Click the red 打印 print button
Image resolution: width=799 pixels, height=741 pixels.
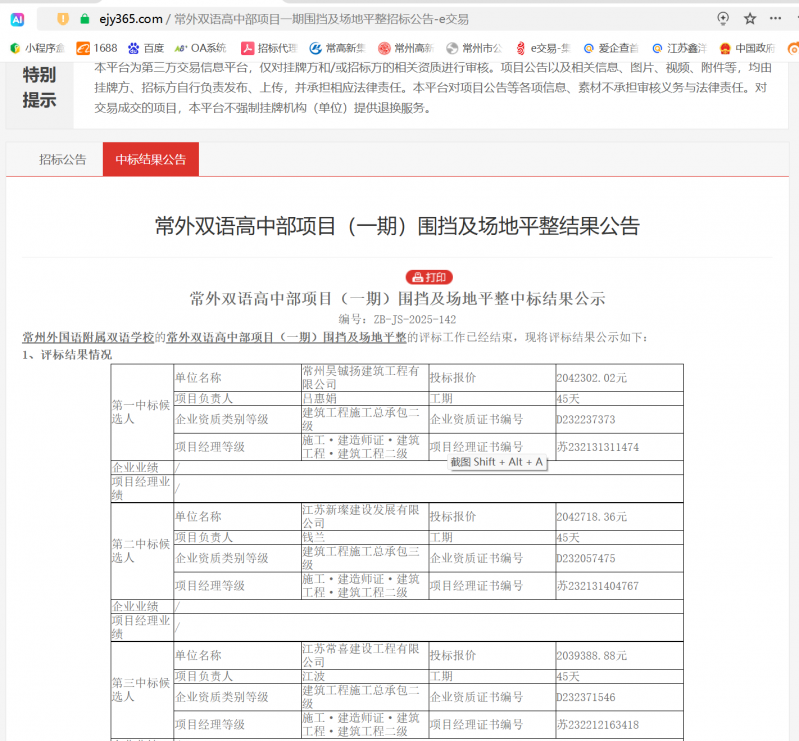(x=429, y=277)
